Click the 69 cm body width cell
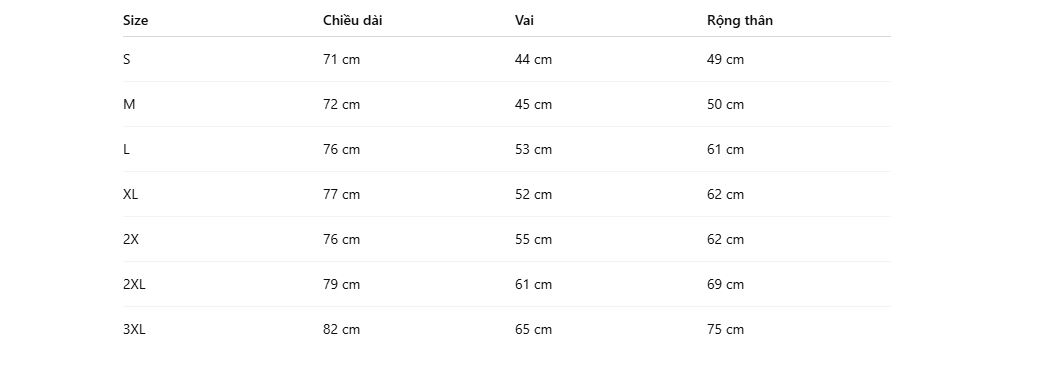Viewport: 1064px width, 371px height. (x=725, y=284)
